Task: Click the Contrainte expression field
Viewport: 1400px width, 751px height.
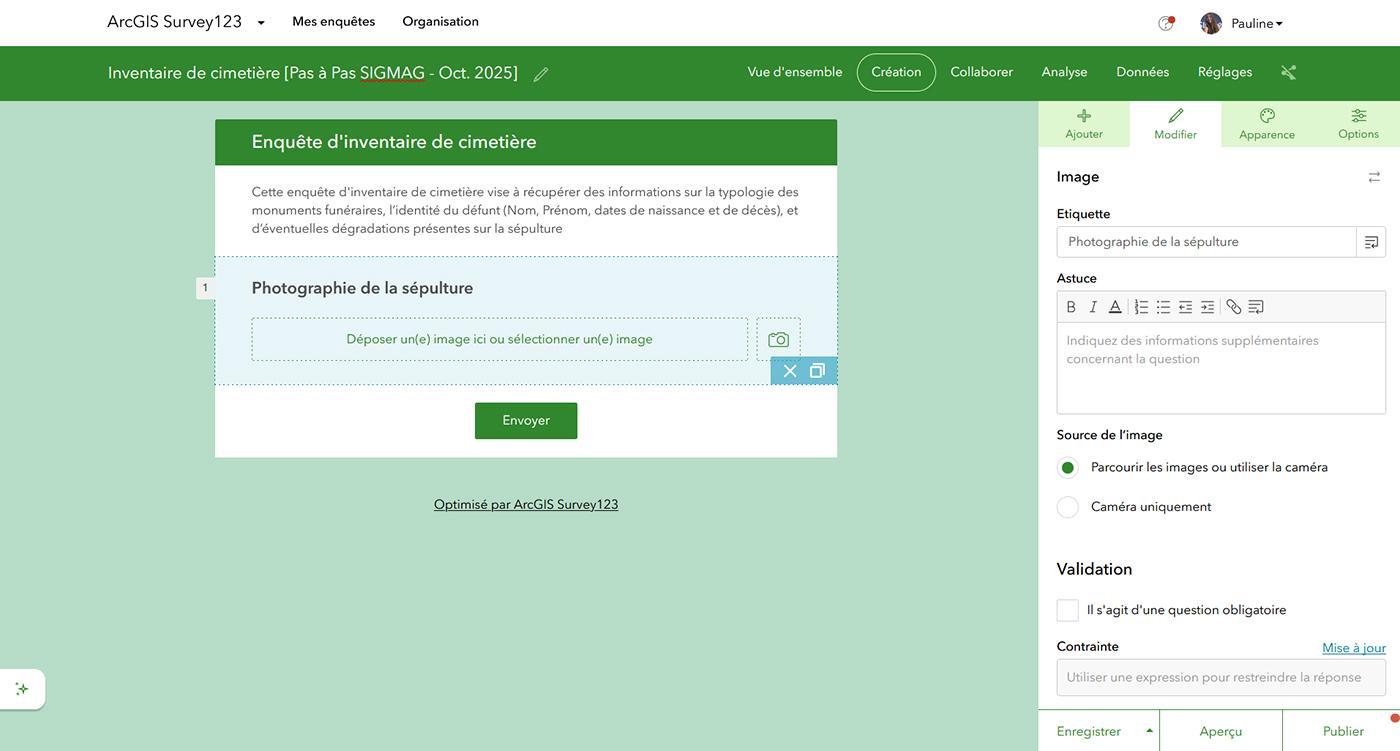Action: tap(1221, 677)
